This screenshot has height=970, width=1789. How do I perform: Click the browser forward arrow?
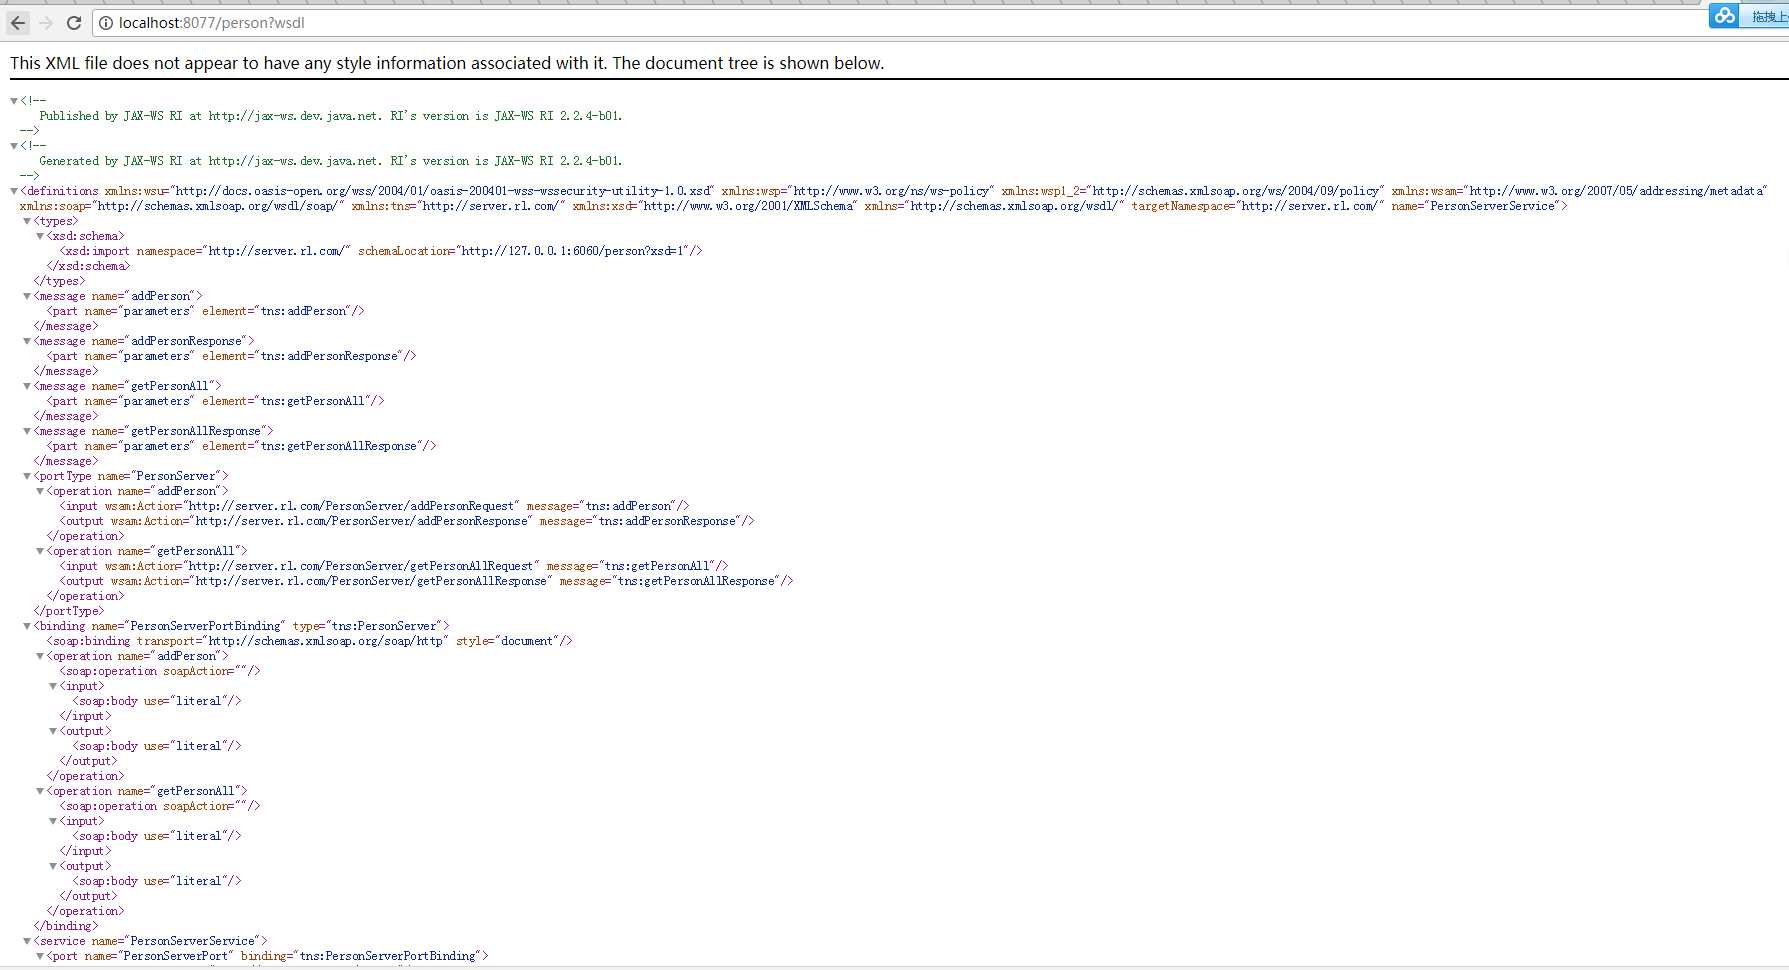46,22
